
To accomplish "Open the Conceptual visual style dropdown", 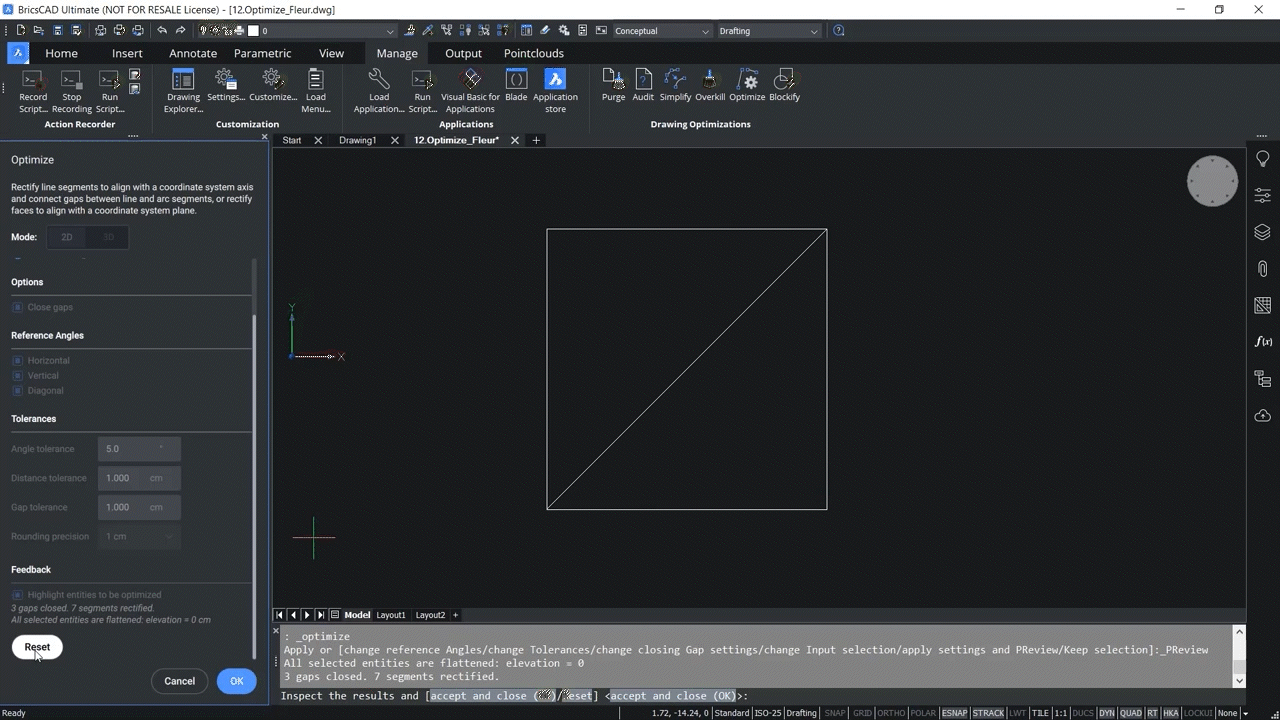I will pos(662,31).
